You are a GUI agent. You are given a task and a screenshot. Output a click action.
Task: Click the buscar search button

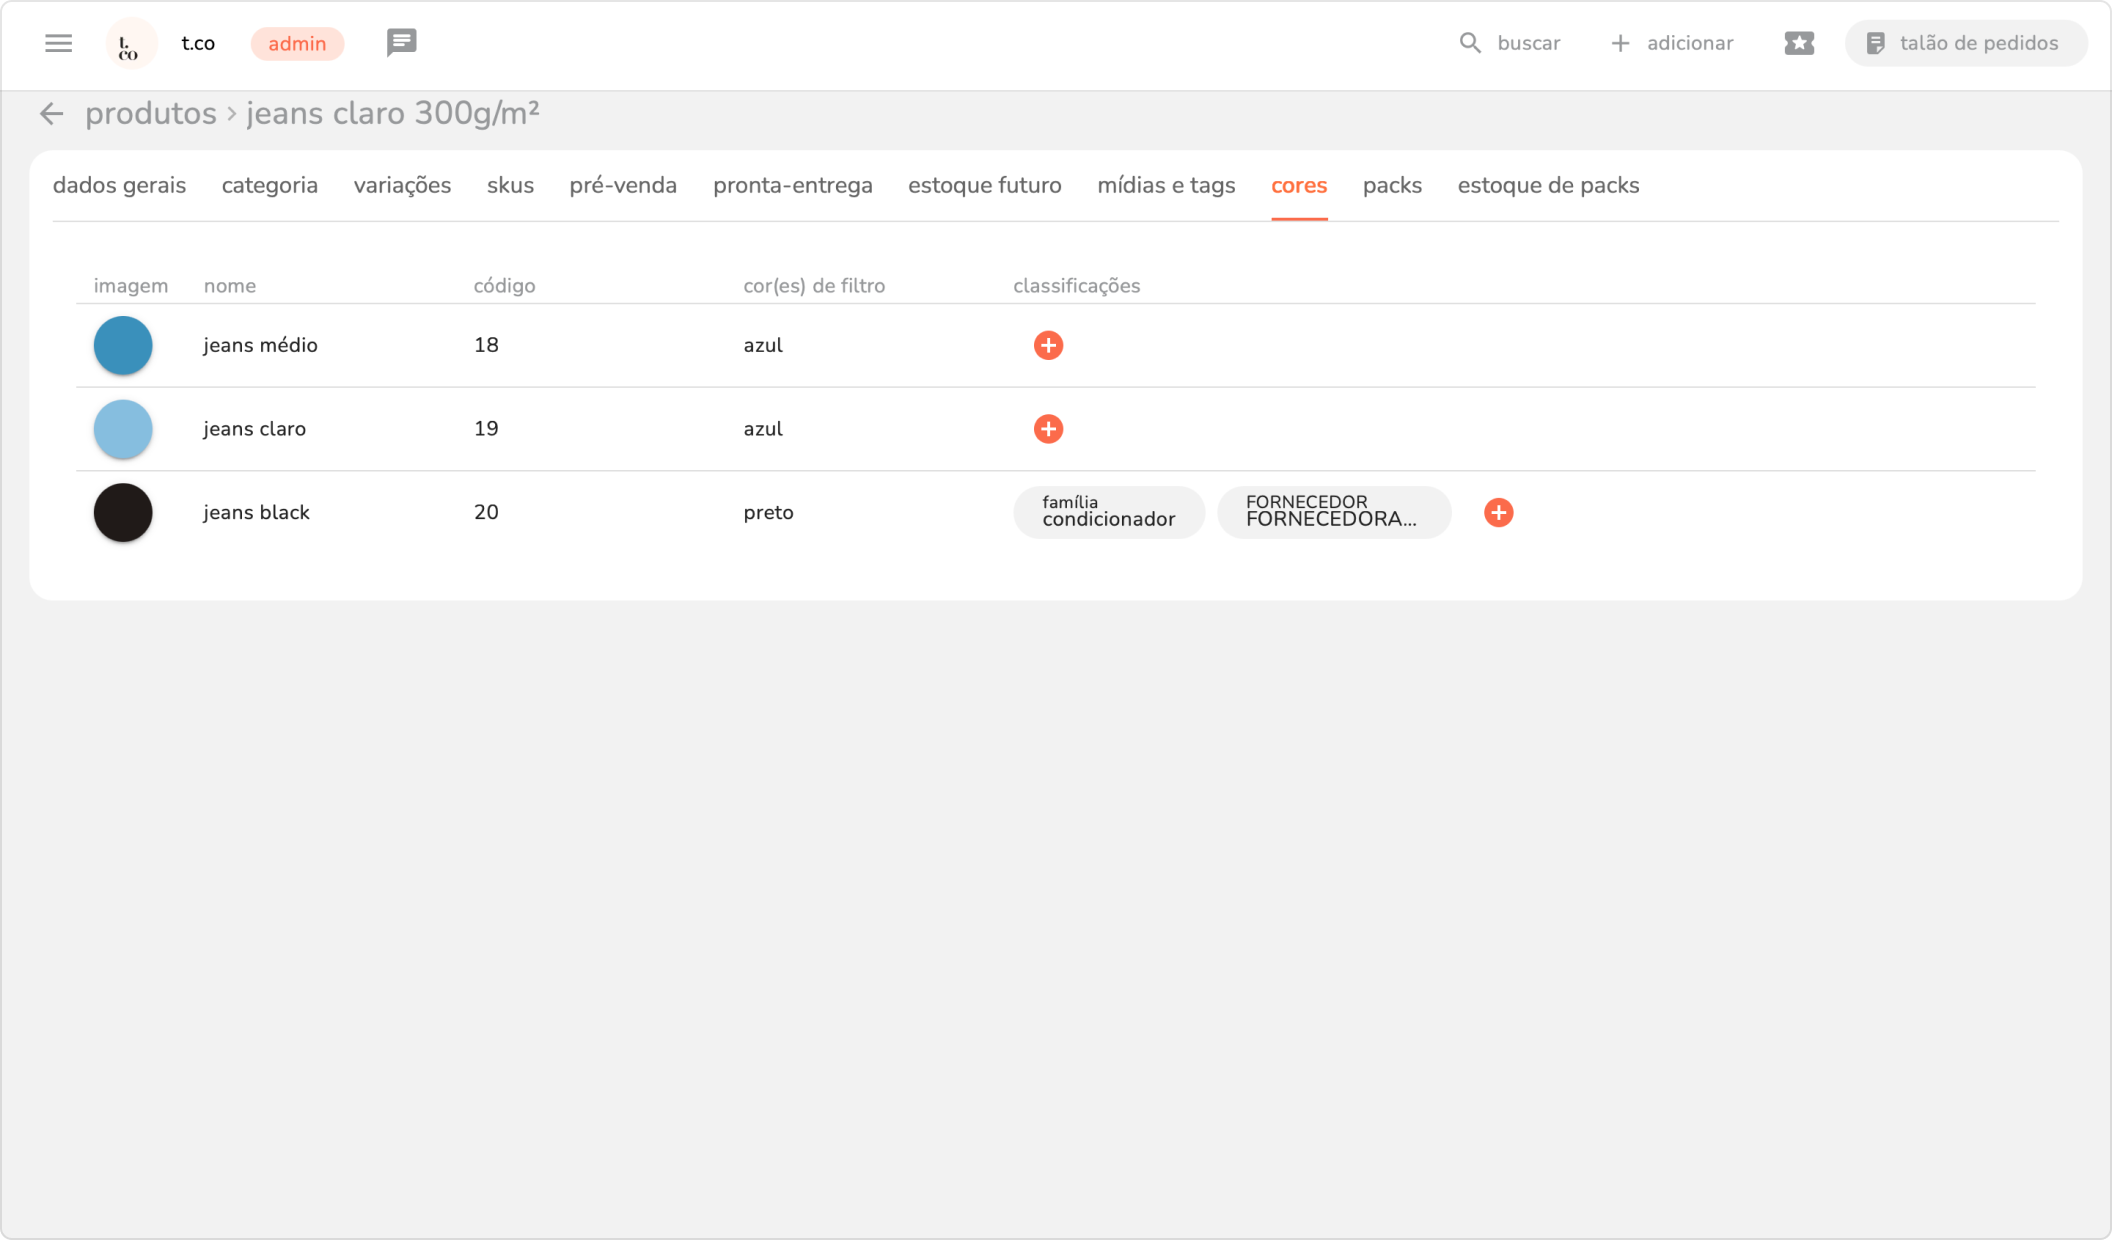[1510, 43]
